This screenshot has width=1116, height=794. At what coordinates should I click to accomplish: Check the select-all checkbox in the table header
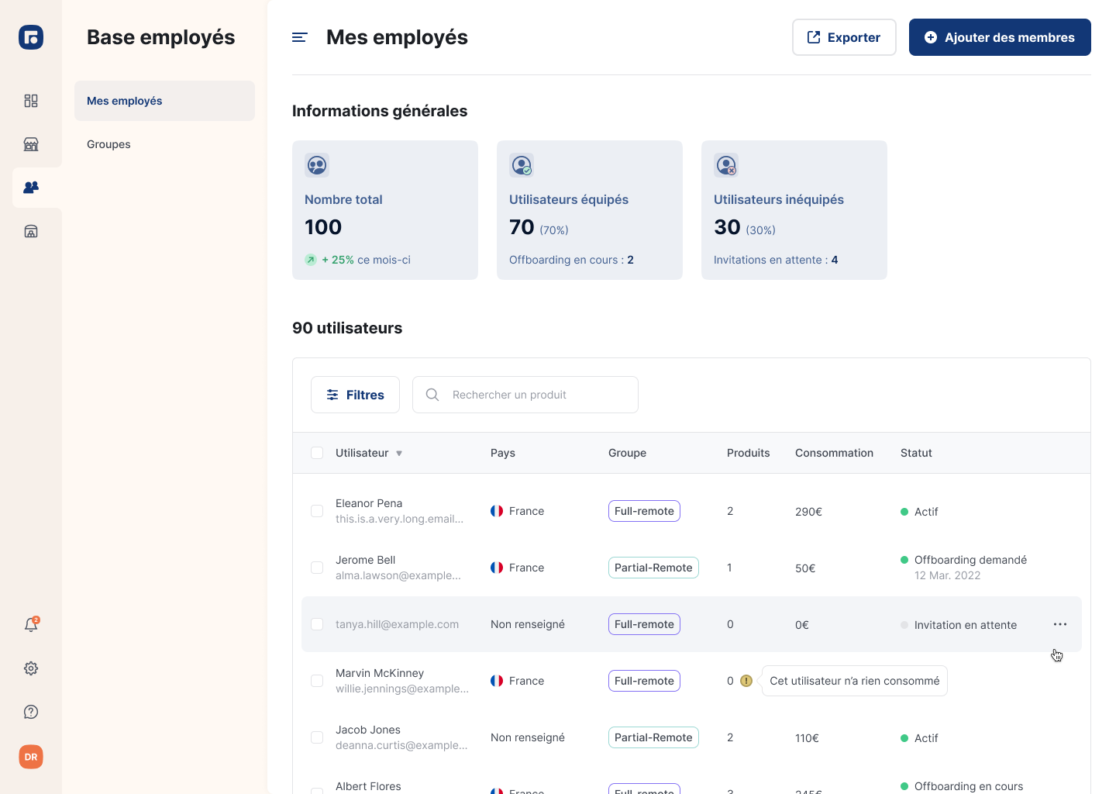click(x=317, y=453)
